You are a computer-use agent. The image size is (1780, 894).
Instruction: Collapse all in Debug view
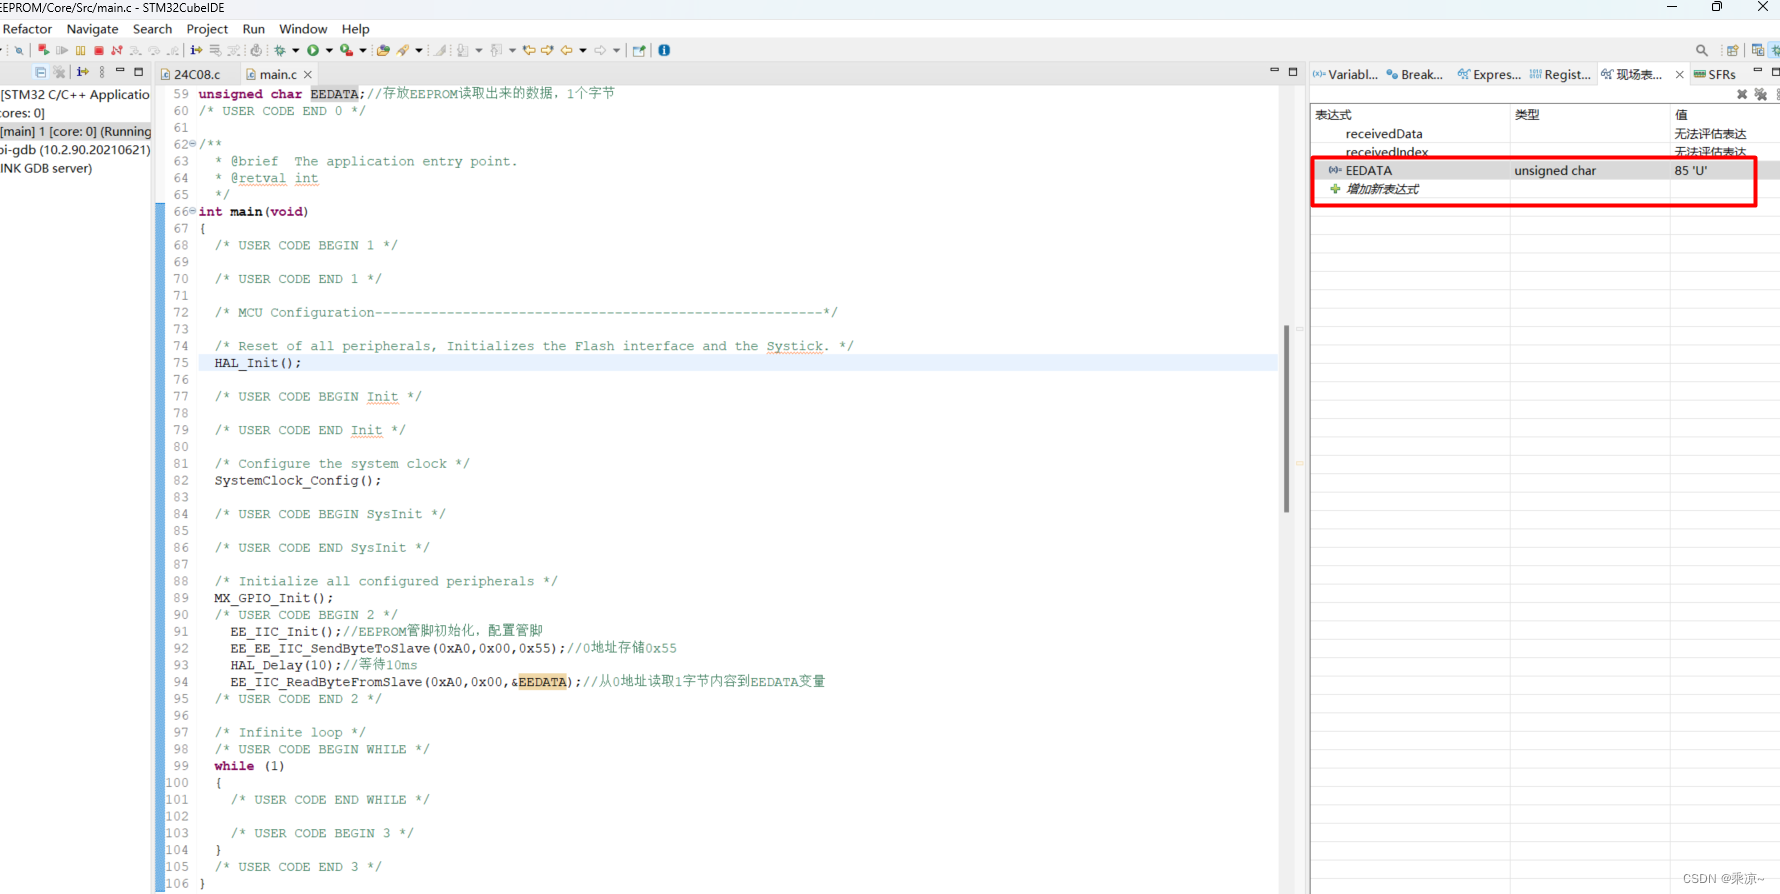[x=41, y=72]
